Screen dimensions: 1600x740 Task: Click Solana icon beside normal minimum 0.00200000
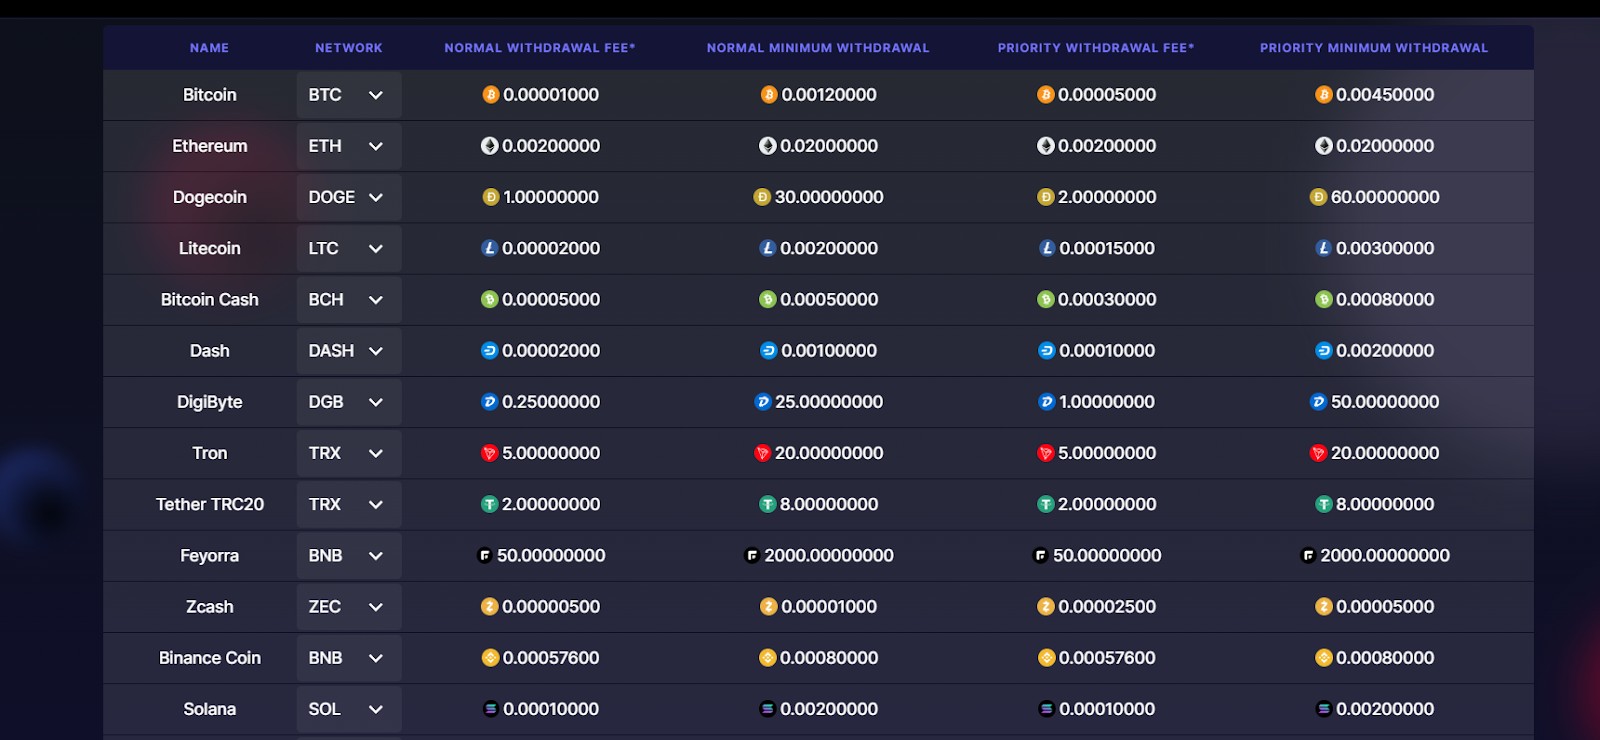768,709
